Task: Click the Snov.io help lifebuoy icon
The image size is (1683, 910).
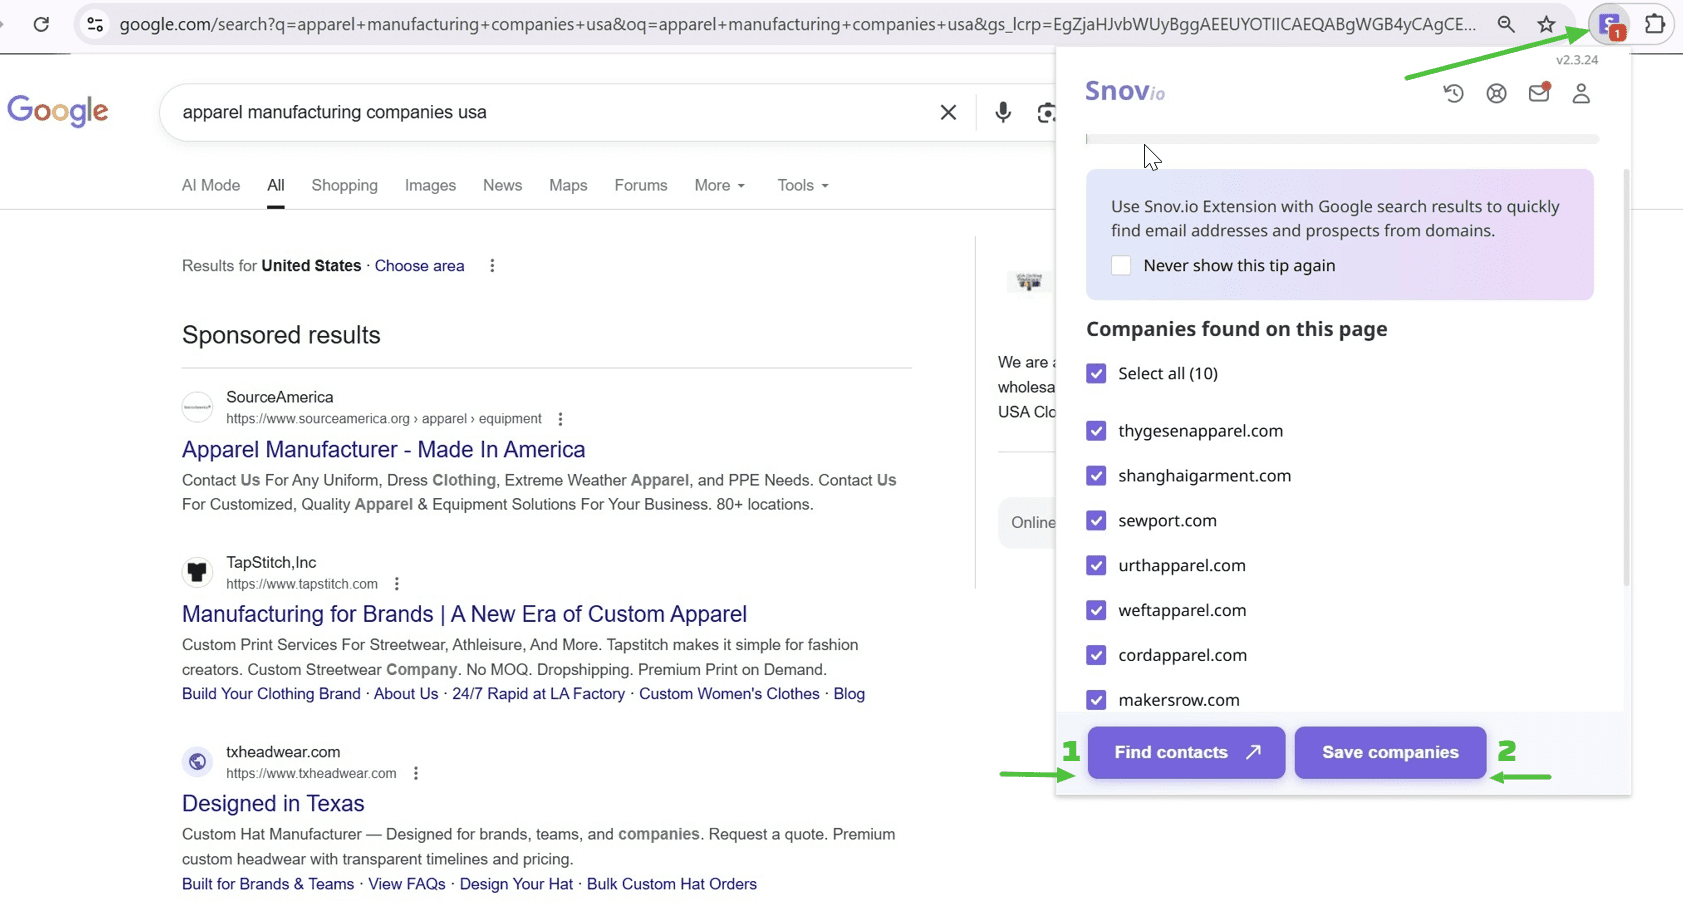Action: click(1496, 93)
